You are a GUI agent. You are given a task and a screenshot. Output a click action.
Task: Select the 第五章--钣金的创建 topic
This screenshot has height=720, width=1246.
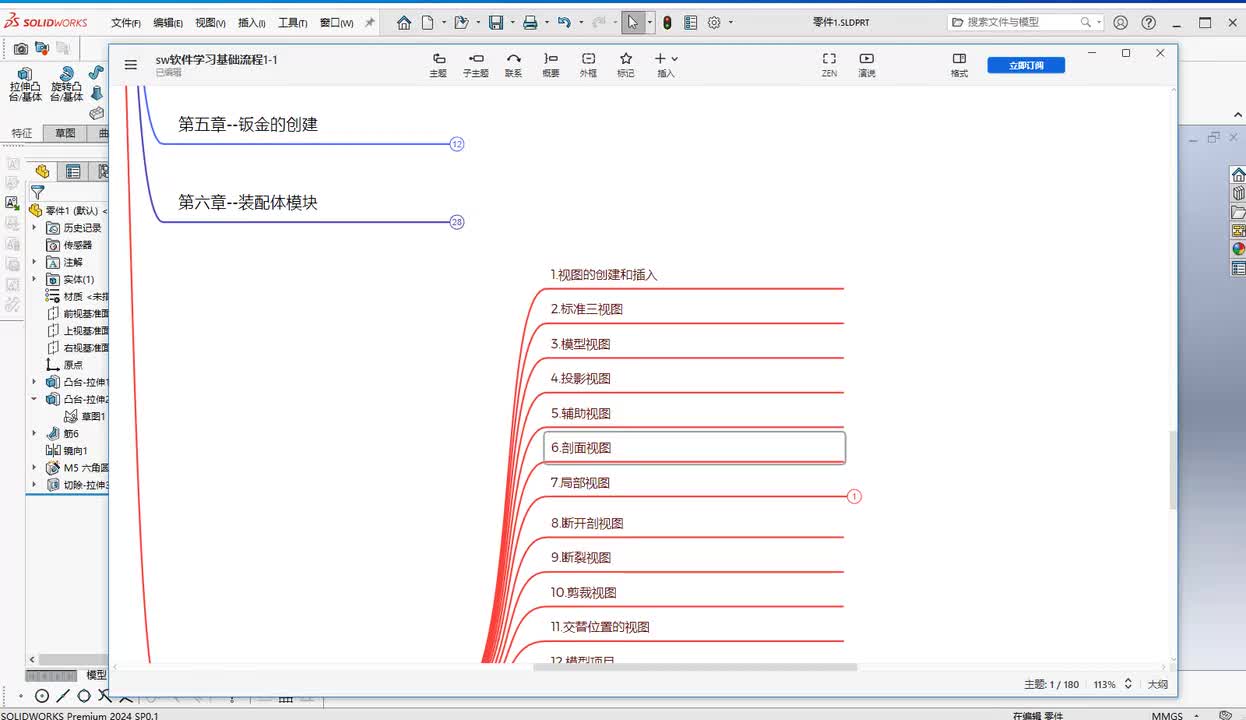point(248,124)
